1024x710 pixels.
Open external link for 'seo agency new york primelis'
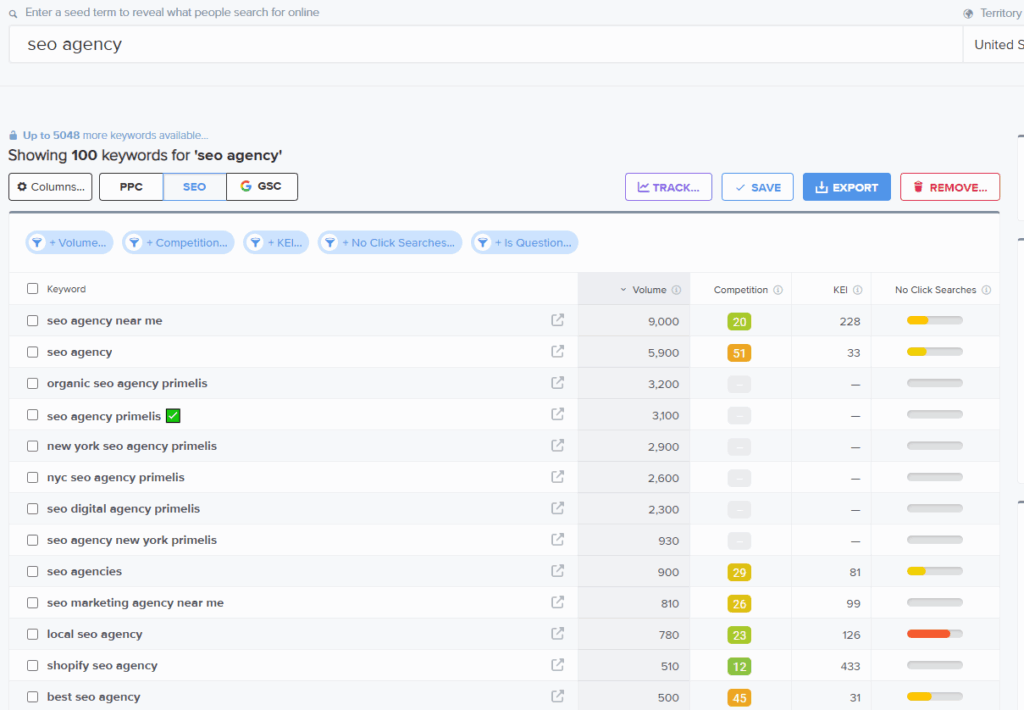pos(557,540)
